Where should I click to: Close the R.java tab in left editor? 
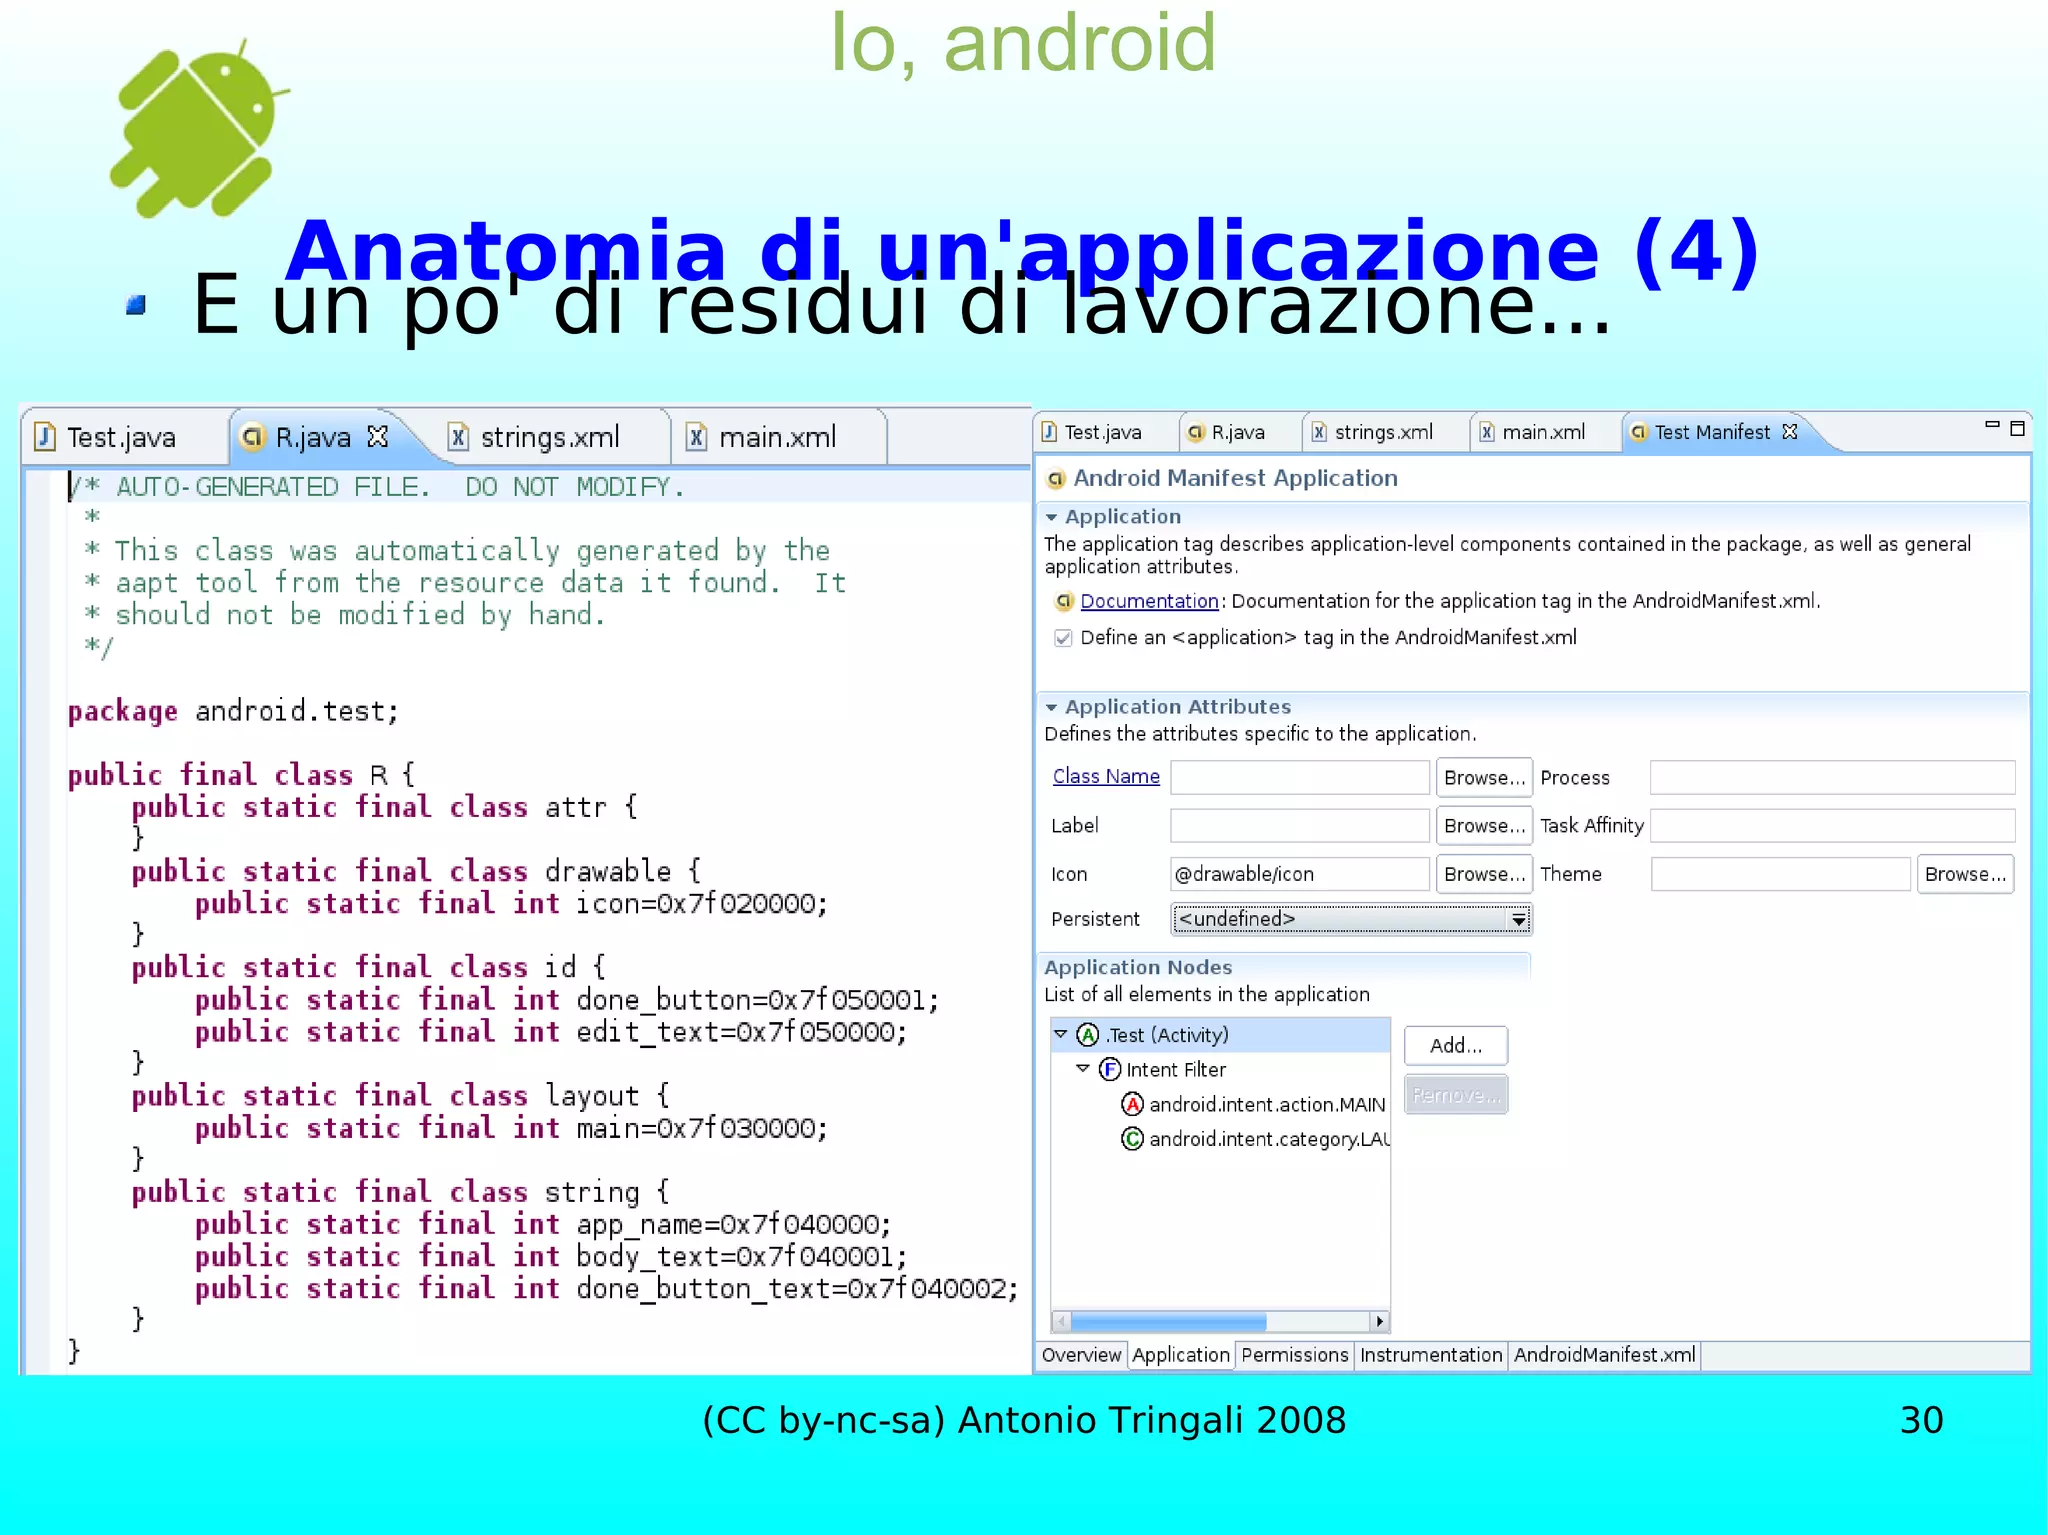tap(377, 436)
